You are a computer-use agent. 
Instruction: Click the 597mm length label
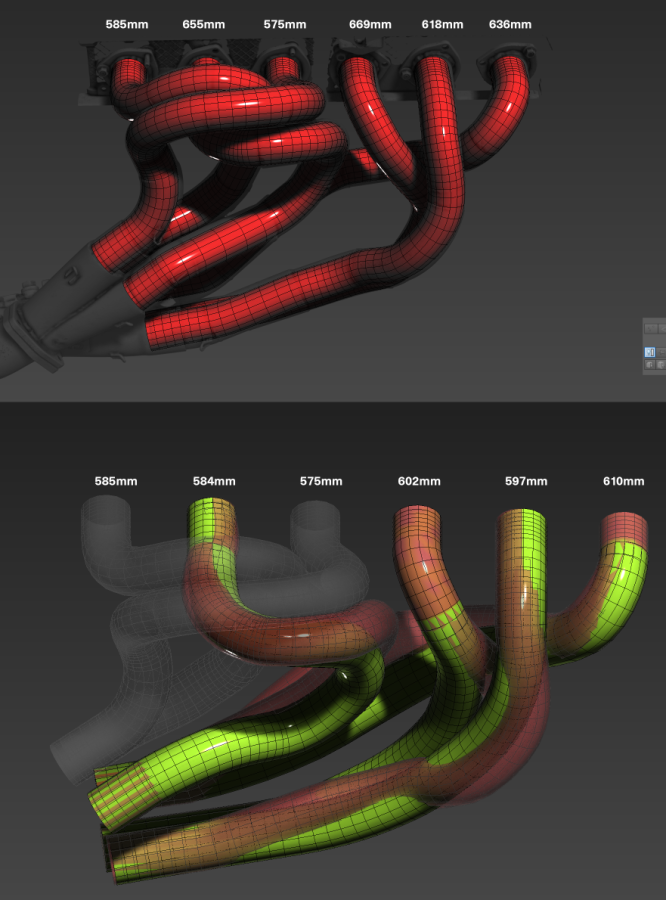pos(526,482)
